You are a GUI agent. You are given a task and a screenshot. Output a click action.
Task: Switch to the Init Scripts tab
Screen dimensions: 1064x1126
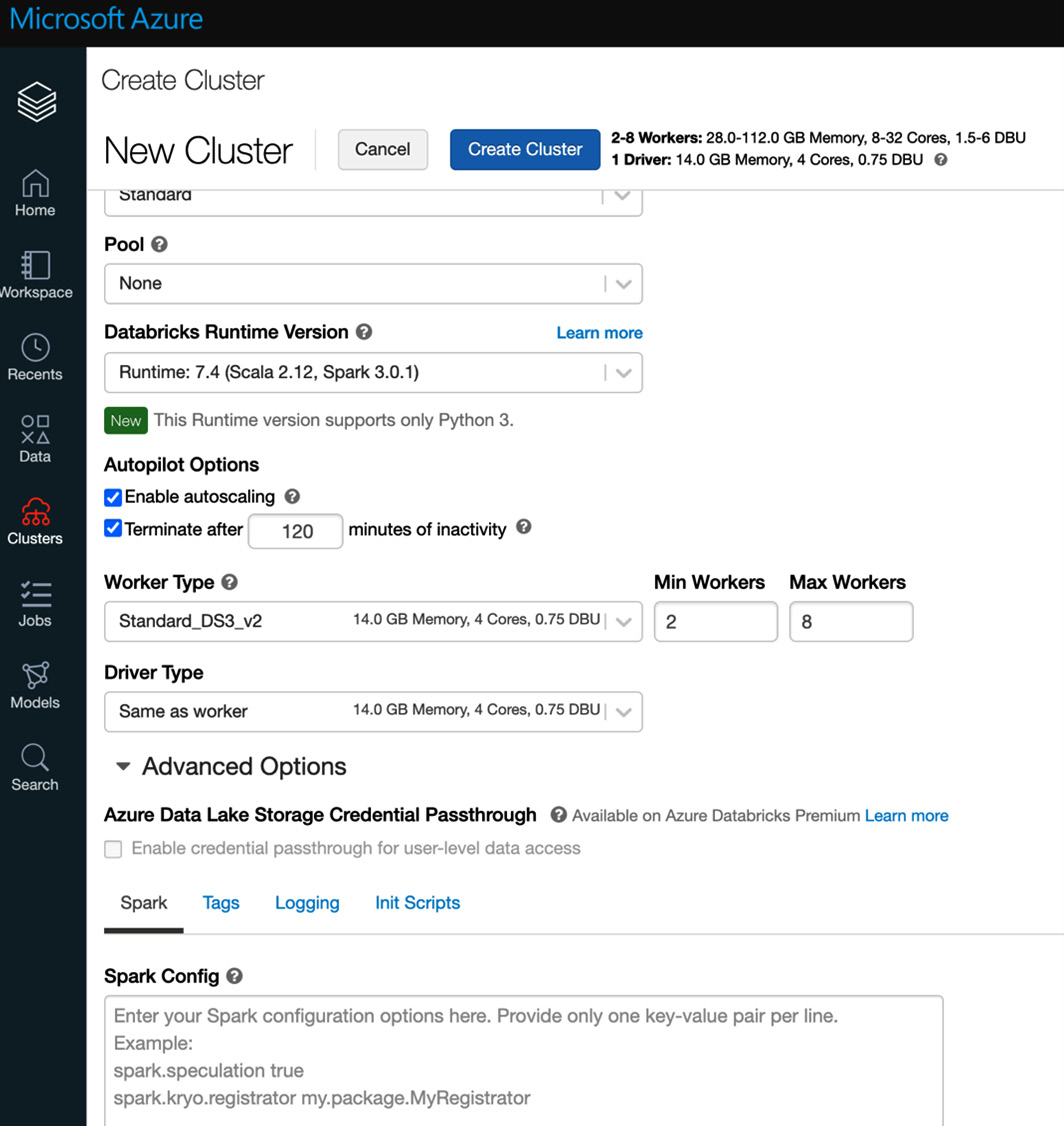418,903
